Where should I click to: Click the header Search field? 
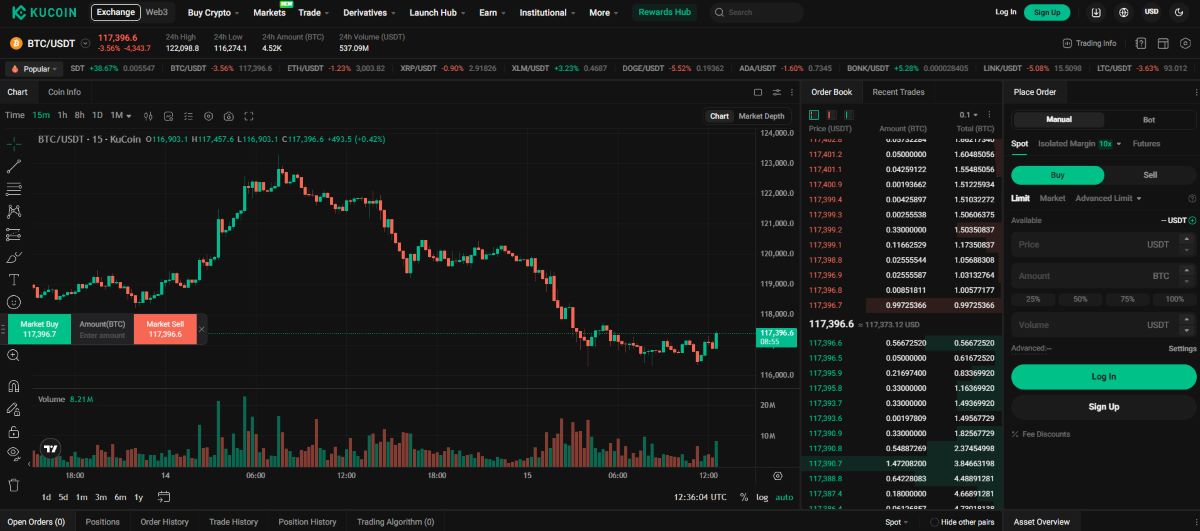pyautogui.click(x=756, y=13)
